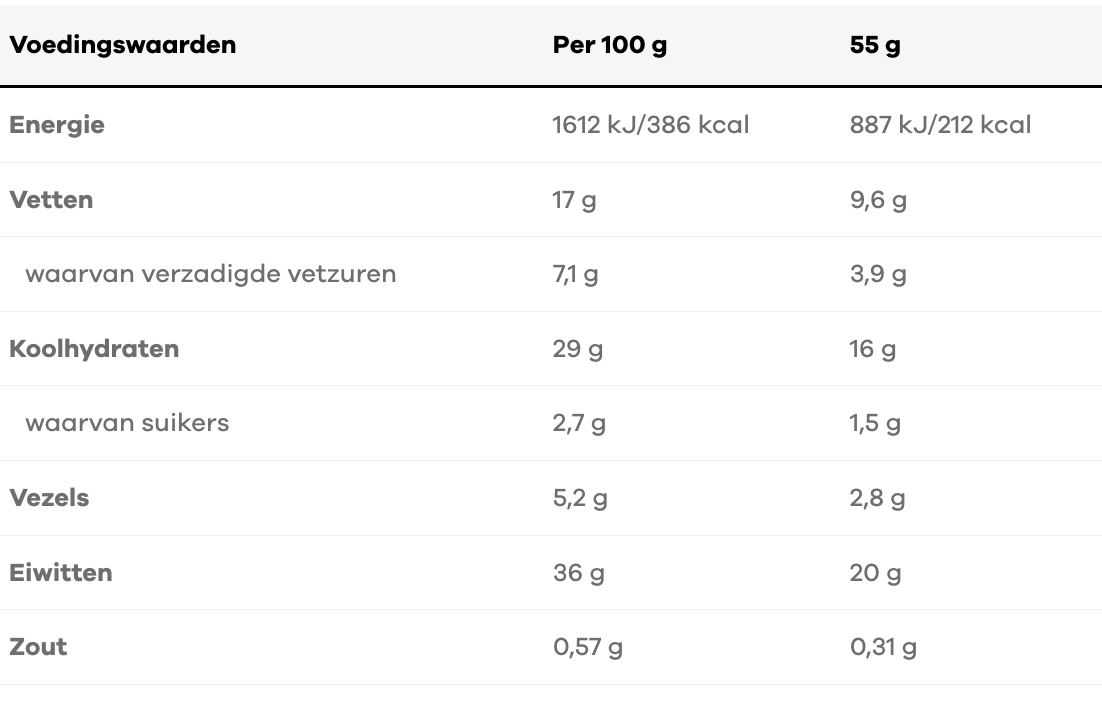Click the 887 kJ/212 kcal value
The image size is (1102, 718).
pyautogui.click(x=940, y=125)
